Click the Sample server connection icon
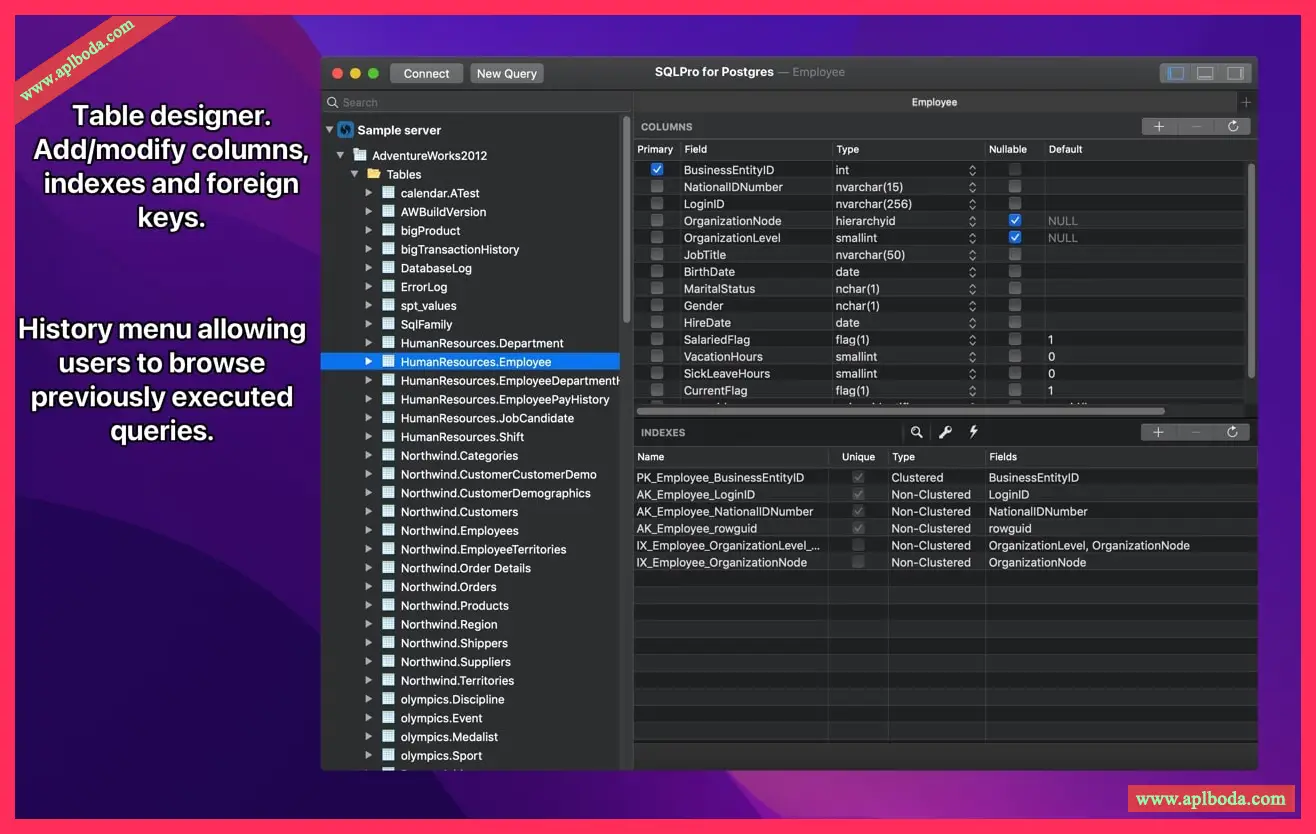 tap(346, 130)
